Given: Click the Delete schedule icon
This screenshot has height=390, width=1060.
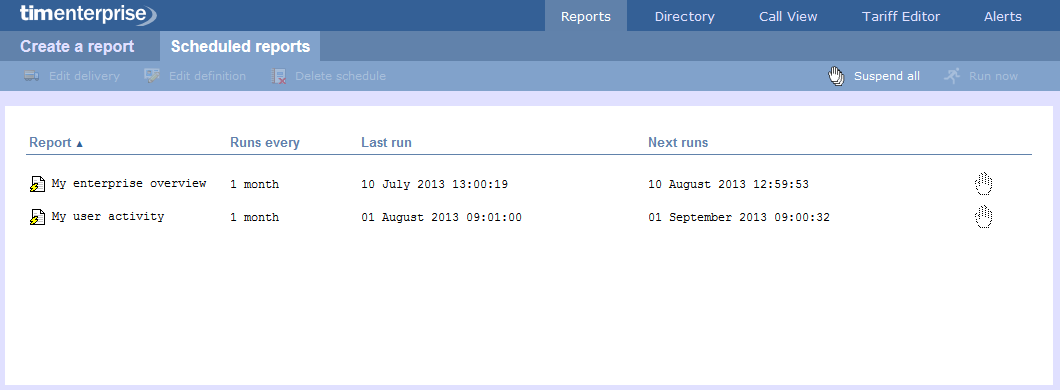Looking at the screenshot, I should pyautogui.click(x=279, y=76).
